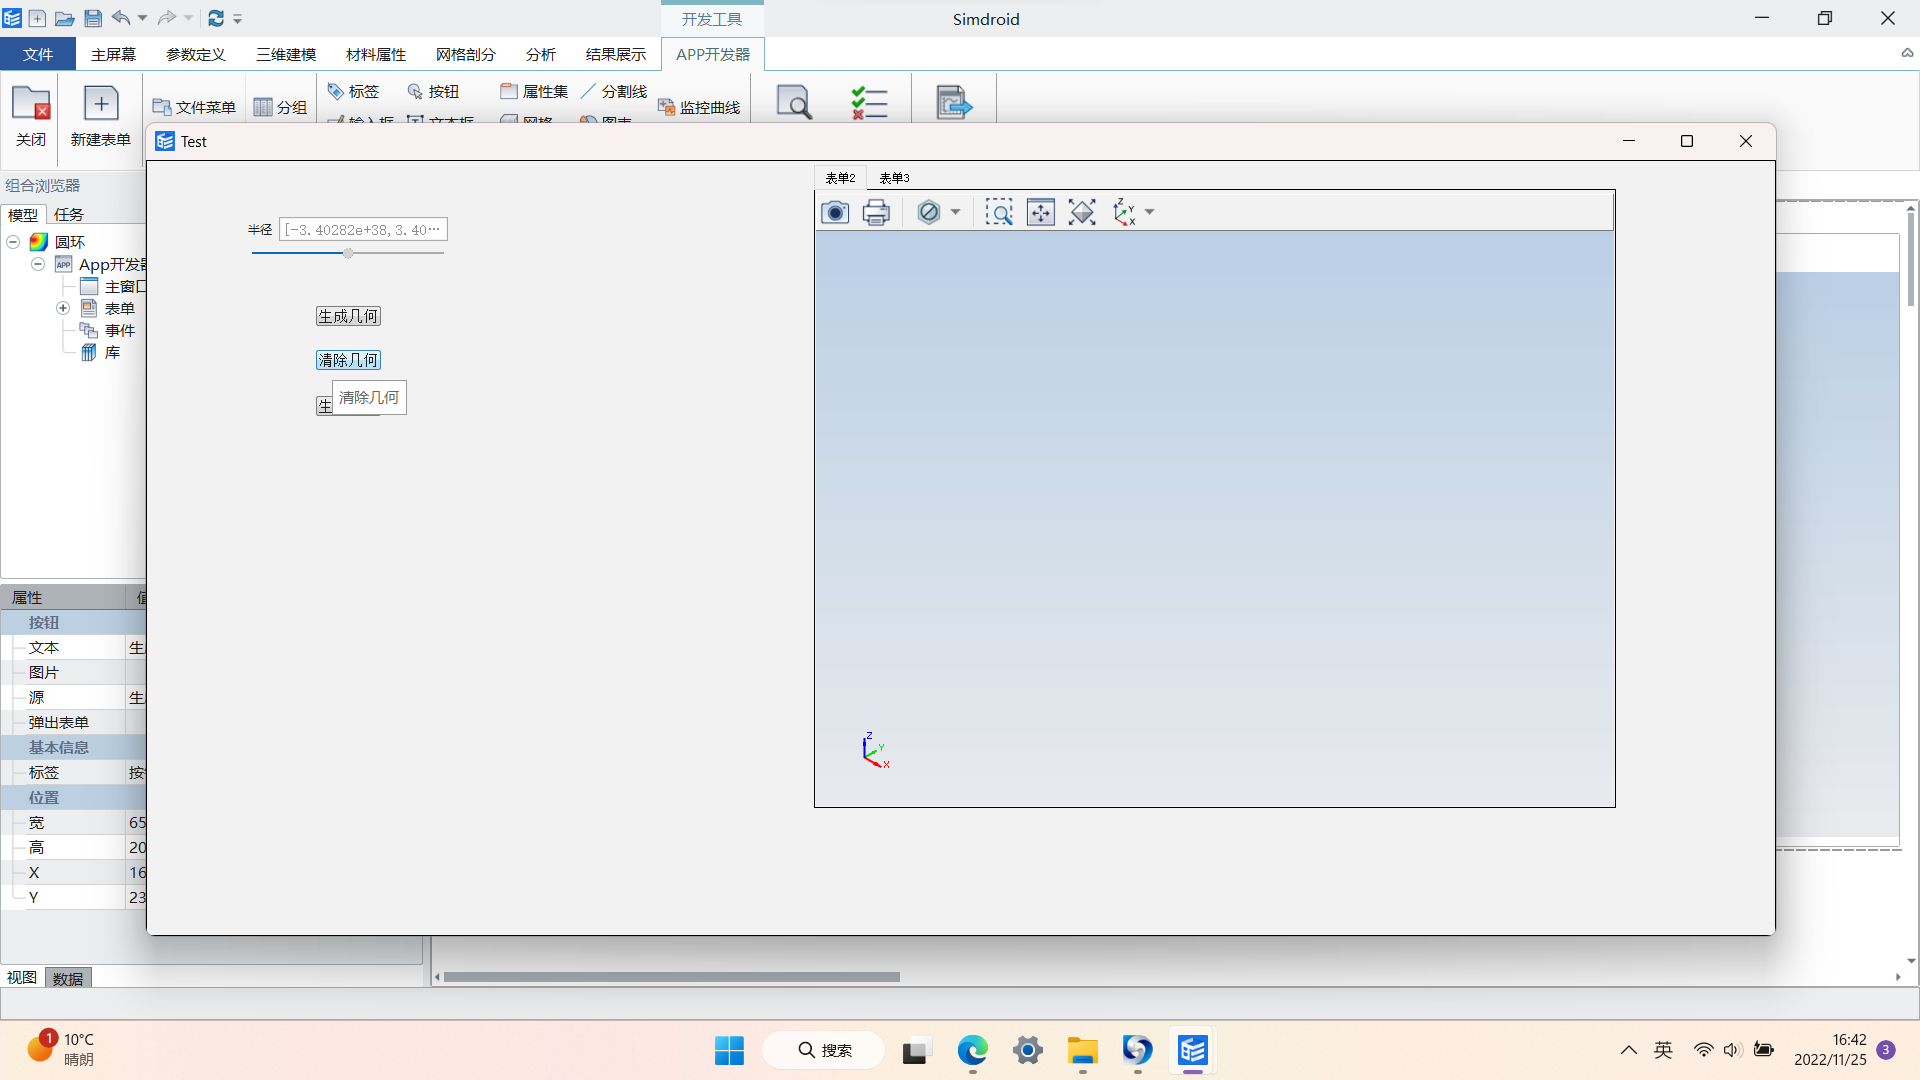The image size is (1920, 1080).
Task: Expand the 表单 tree node
Action: click(x=62, y=308)
